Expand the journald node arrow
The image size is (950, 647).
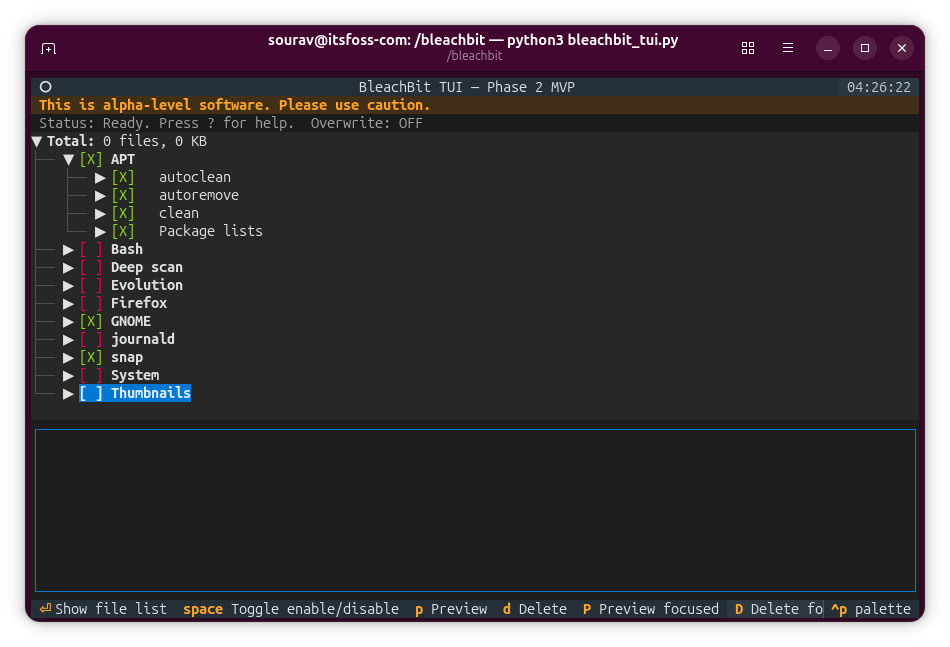click(x=68, y=340)
